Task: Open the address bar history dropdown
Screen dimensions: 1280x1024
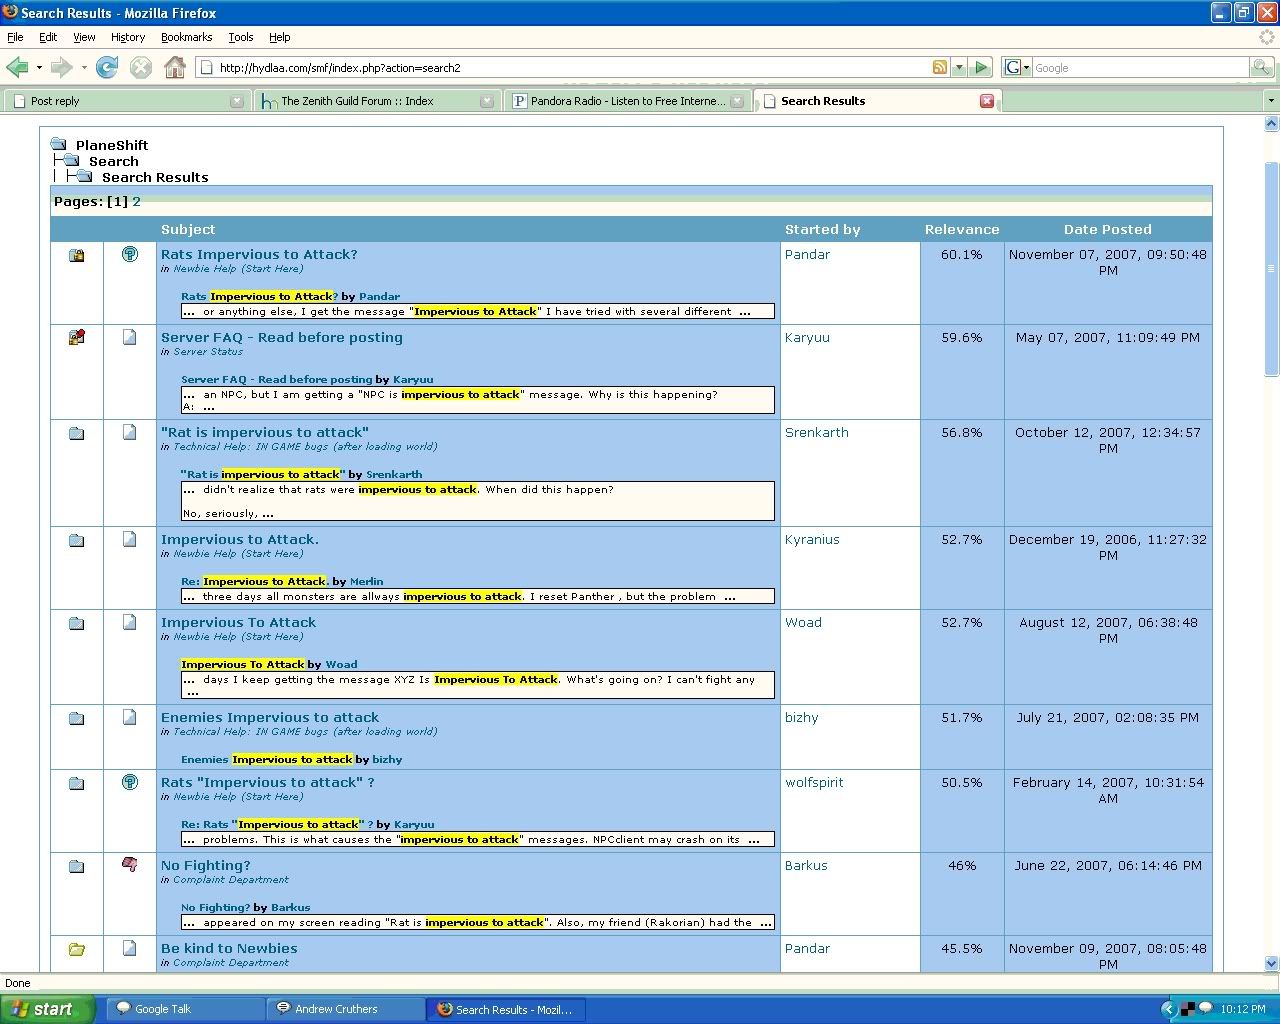Action: (959, 67)
